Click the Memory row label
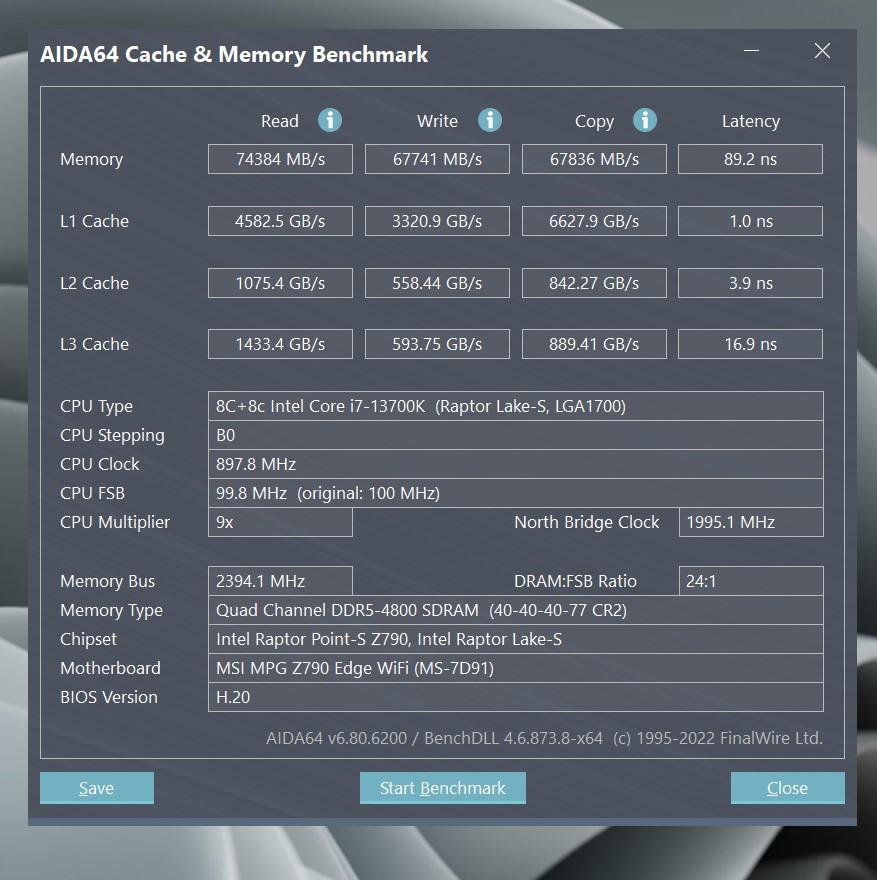Viewport: 877px width, 880px height. point(91,160)
